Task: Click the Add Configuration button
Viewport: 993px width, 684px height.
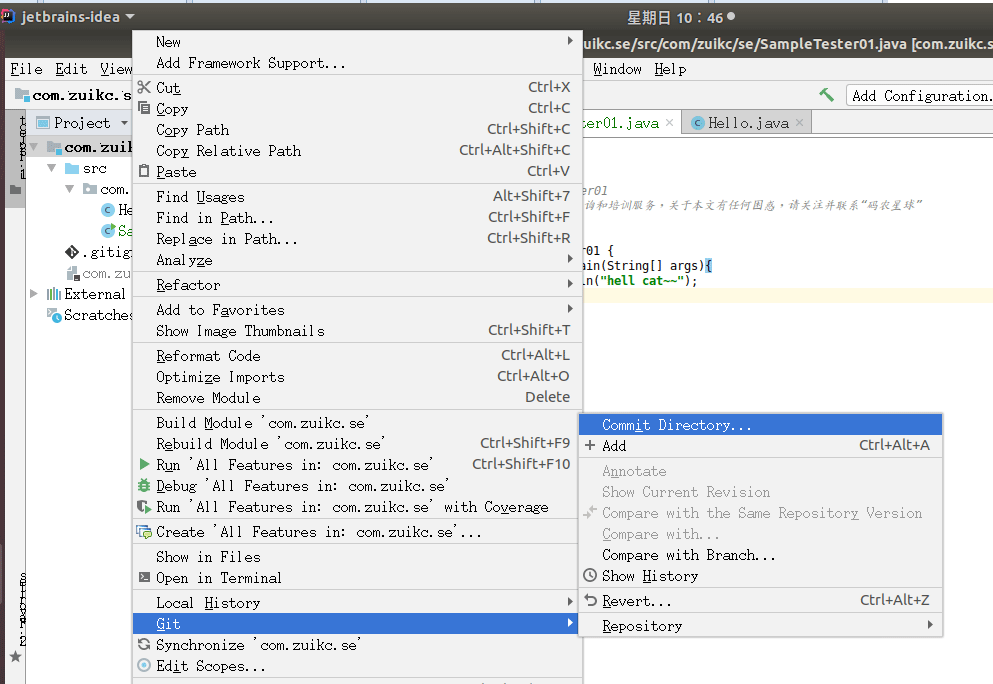Action: click(920, 95)
